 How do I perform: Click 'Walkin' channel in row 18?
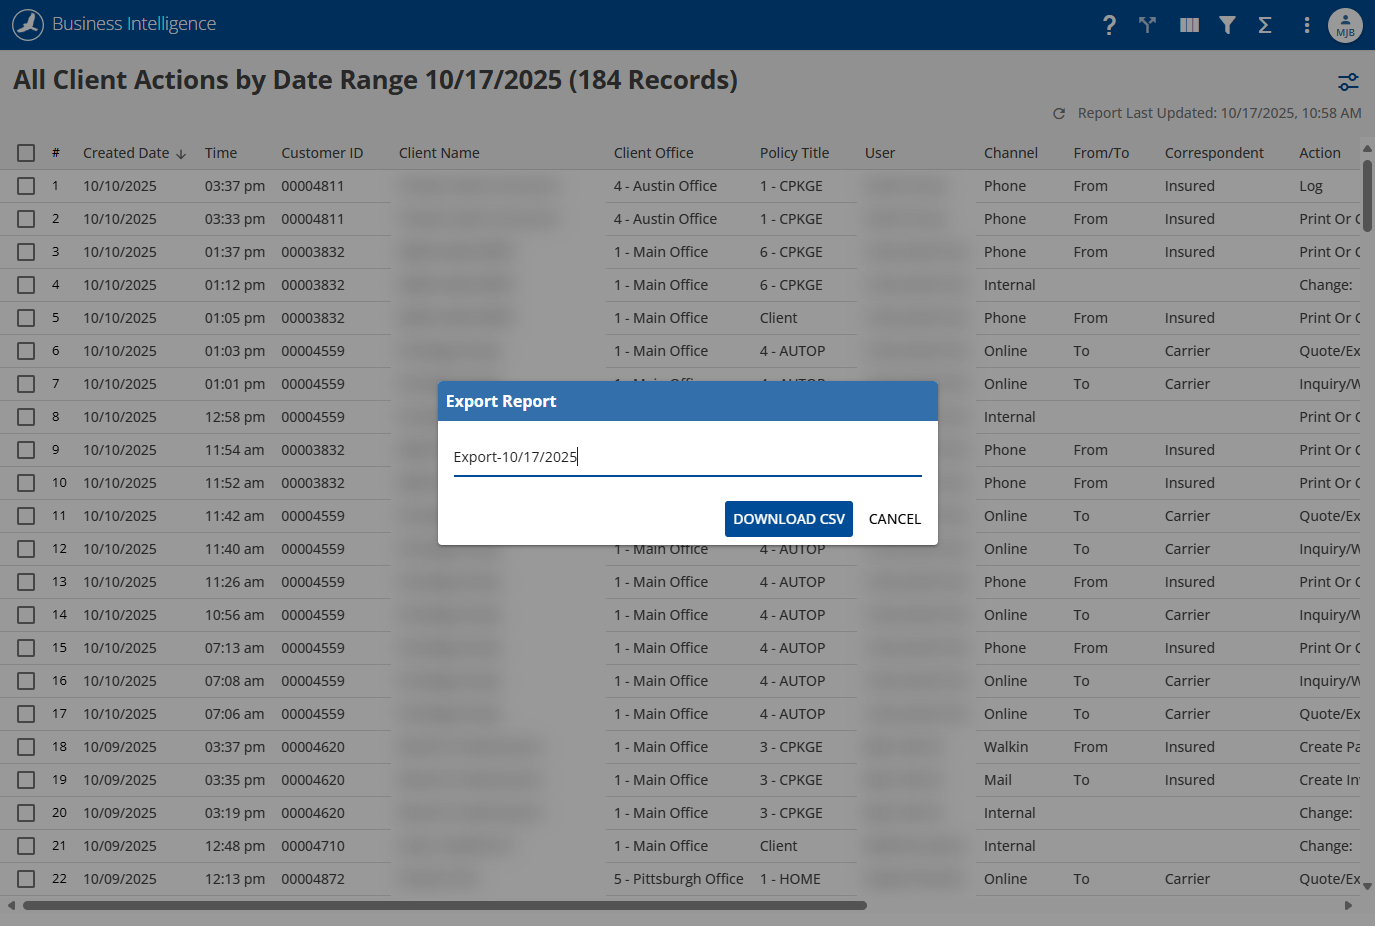pos(1006,747)
